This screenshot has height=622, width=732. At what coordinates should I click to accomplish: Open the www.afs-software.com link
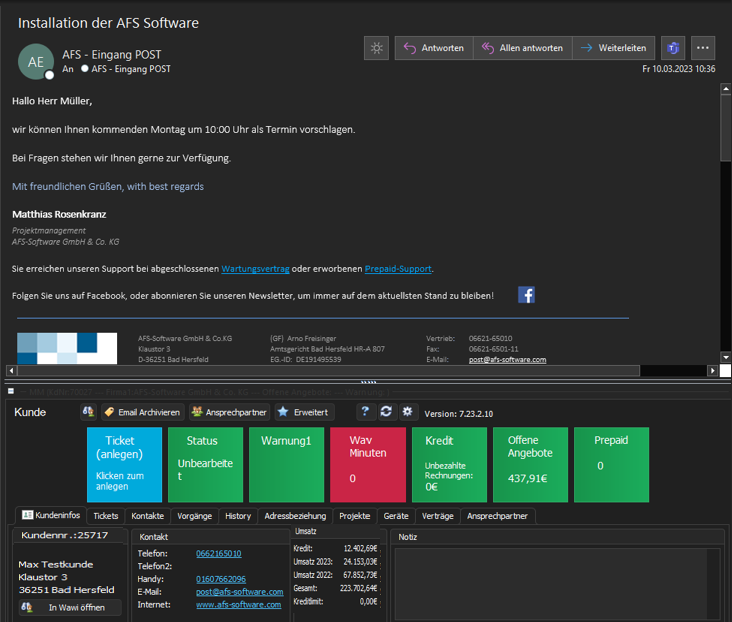pyautogui.click(x=239, y=605)
